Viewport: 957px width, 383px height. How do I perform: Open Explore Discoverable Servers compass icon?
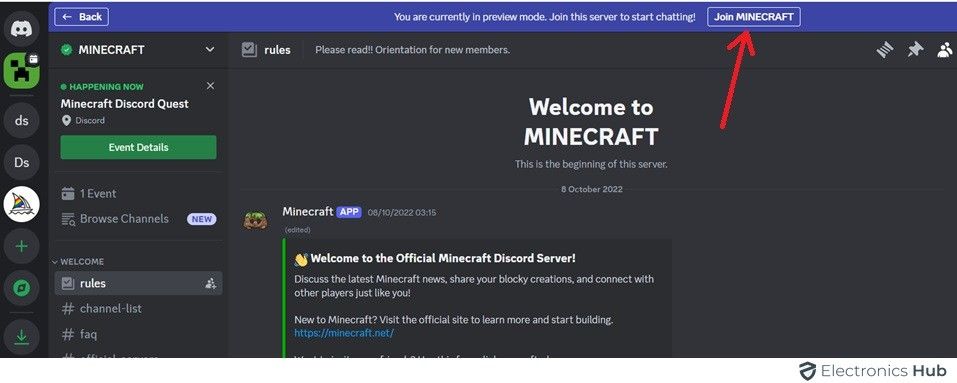22,287
